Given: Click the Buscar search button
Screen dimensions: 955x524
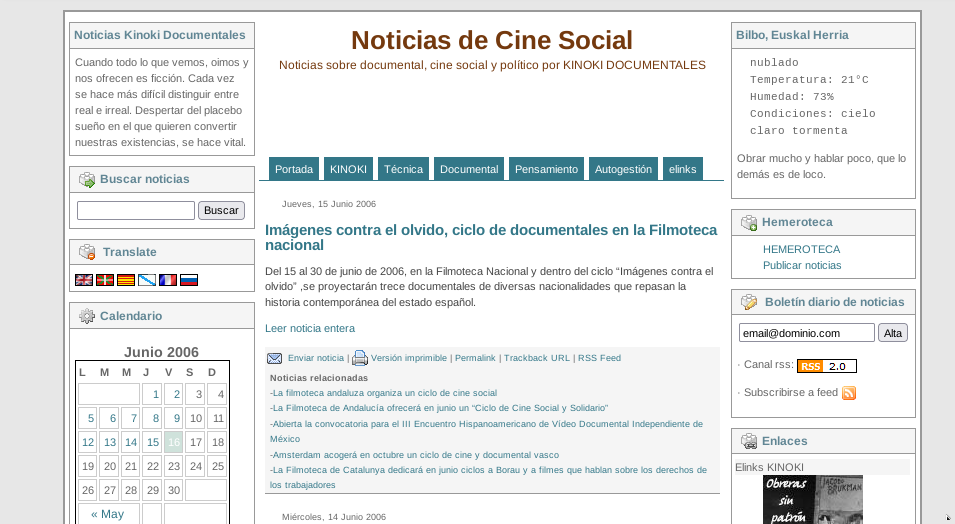Looking at the screenshot, I should coord(221,210).
